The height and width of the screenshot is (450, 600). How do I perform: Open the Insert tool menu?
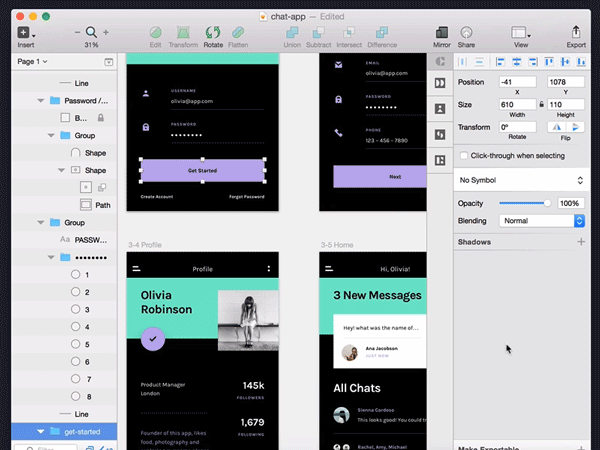pos(25,33)
